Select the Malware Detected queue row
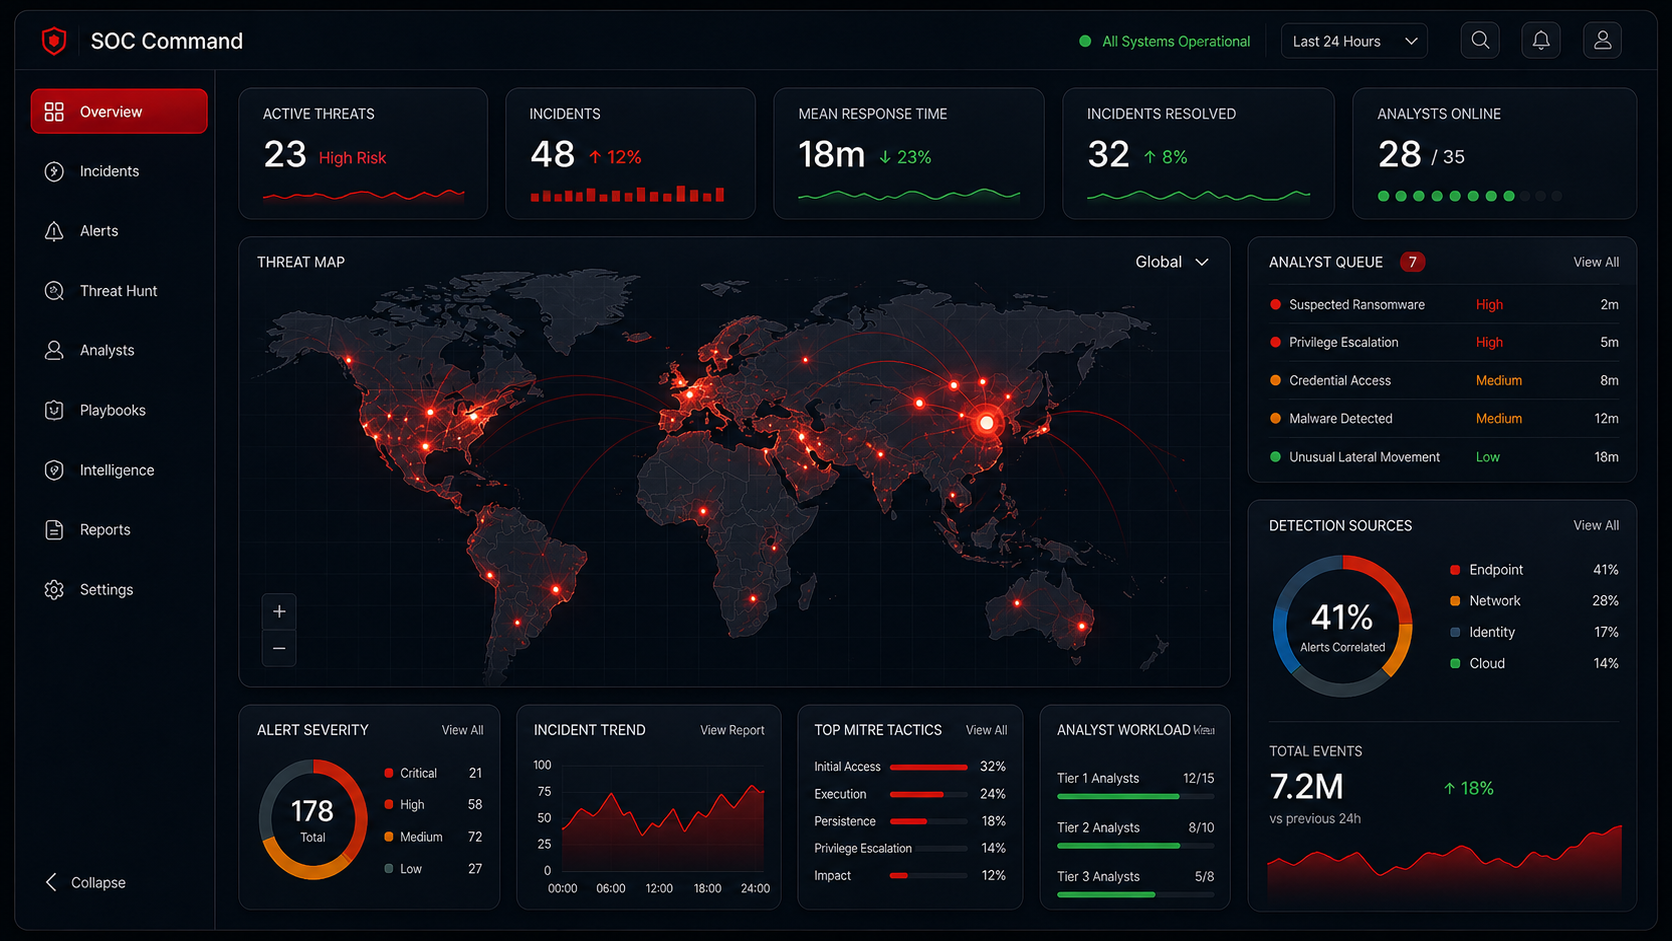This screenshot has height=941, width=1672. point(1443,419)
